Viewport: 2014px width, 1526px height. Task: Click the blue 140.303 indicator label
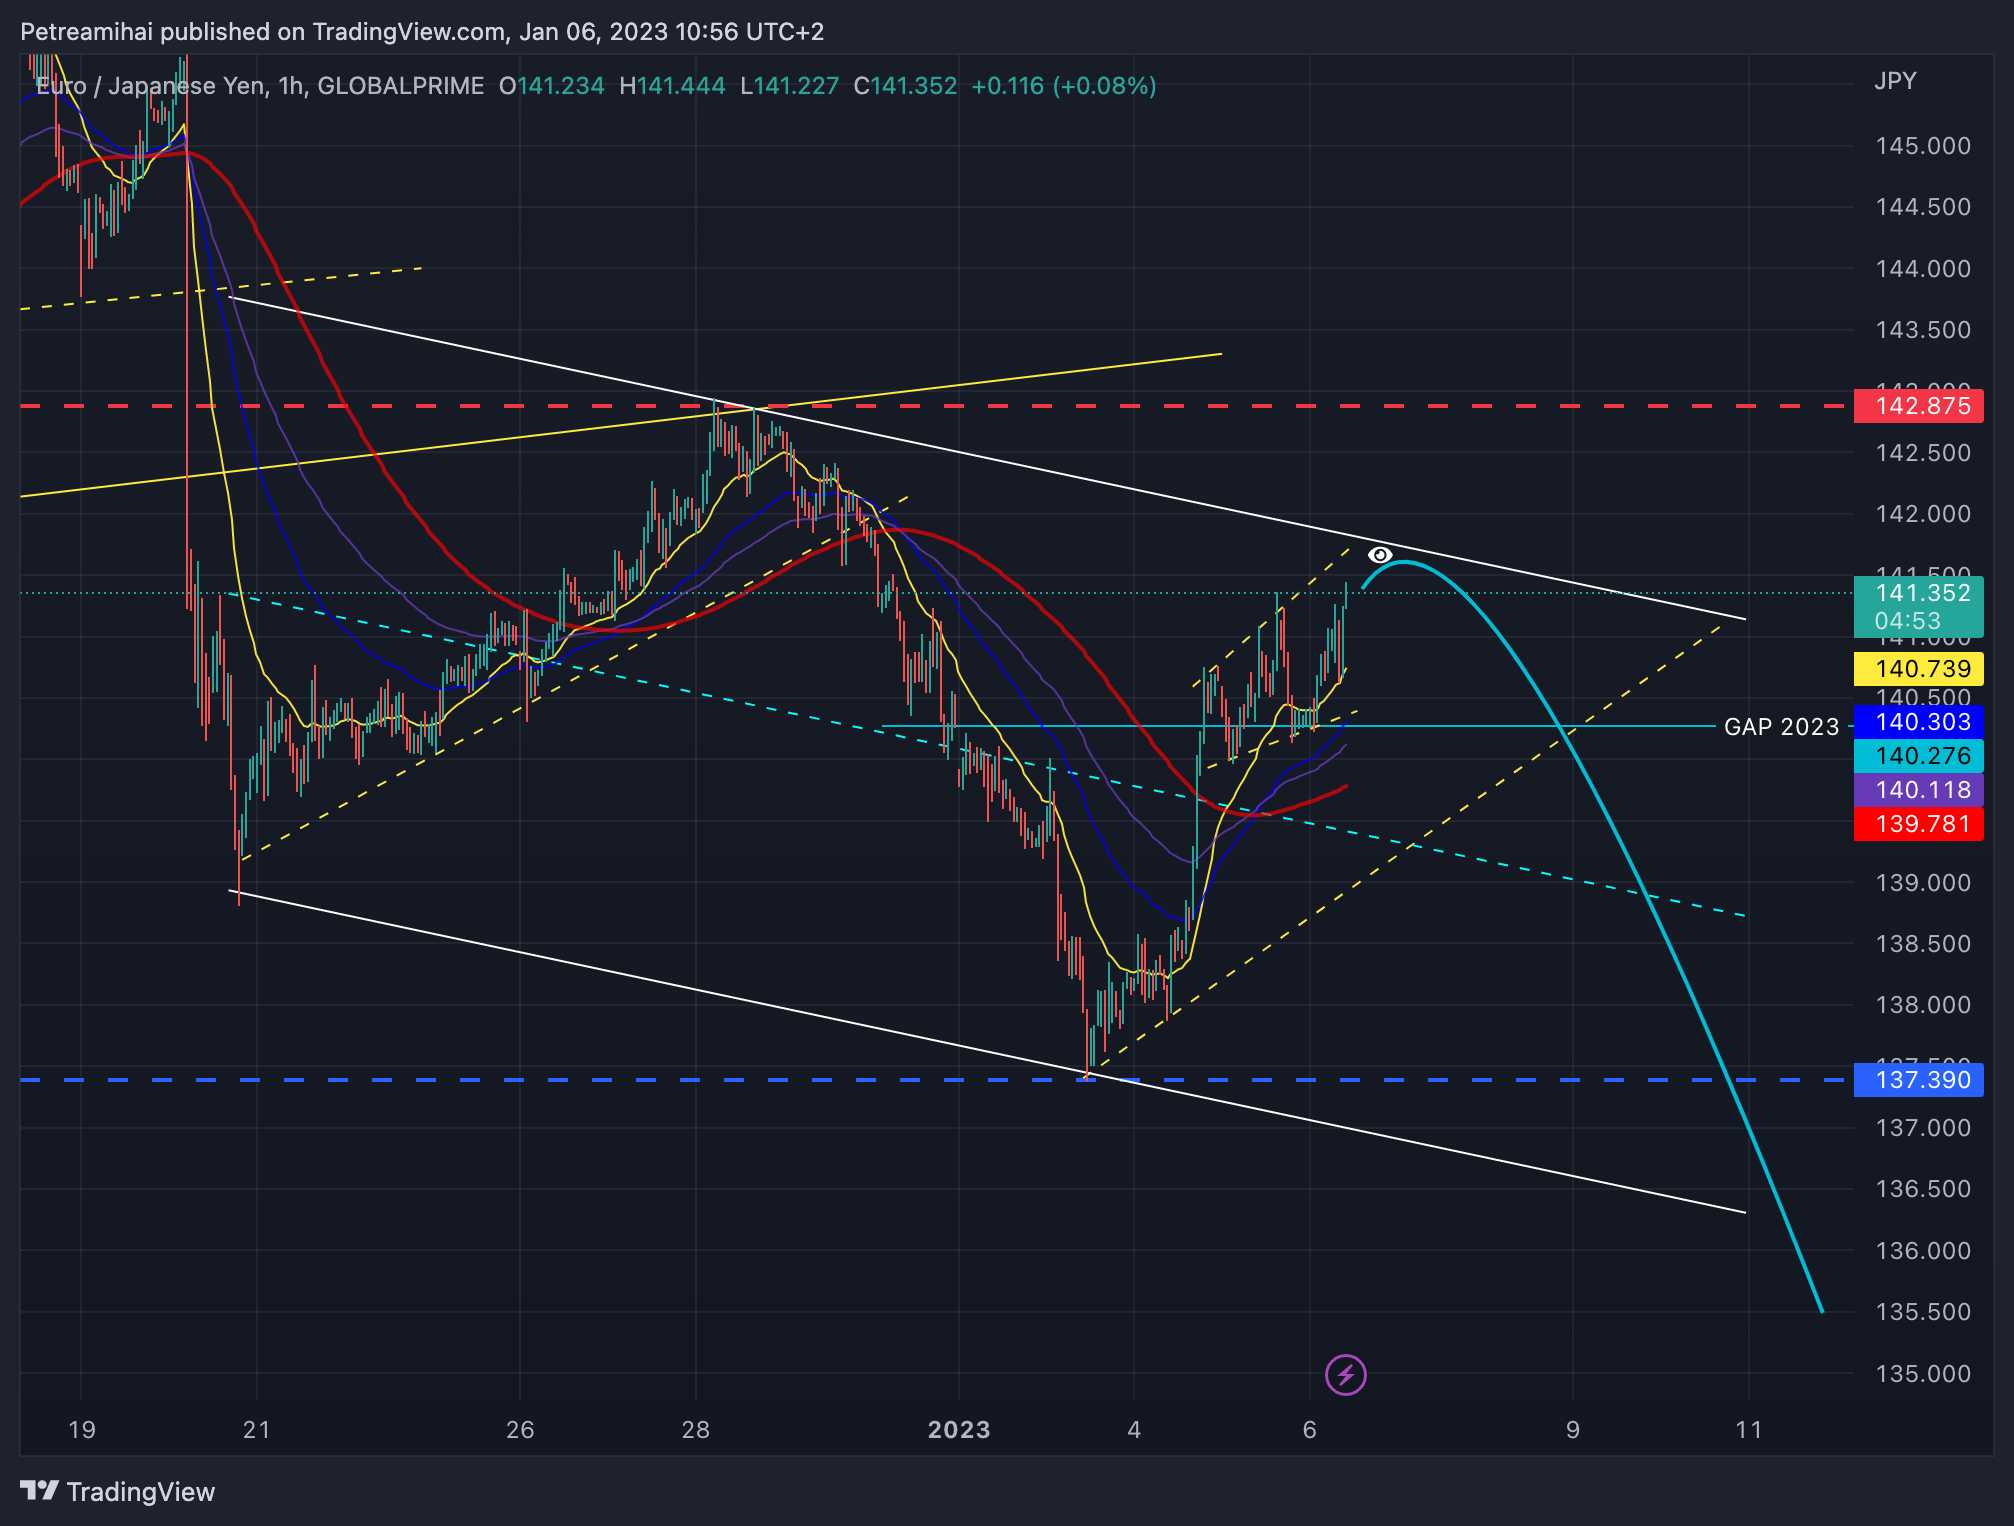(1918, 722)
